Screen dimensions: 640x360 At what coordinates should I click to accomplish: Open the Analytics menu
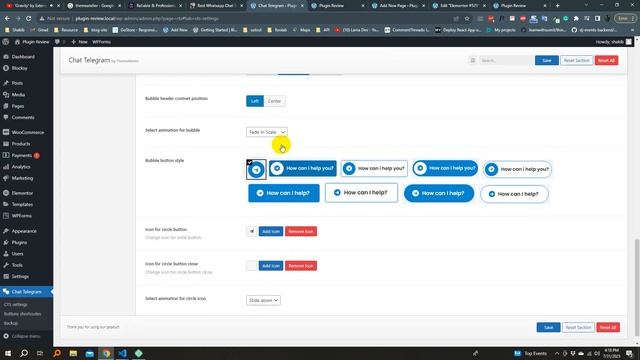[x=21, y=167]
